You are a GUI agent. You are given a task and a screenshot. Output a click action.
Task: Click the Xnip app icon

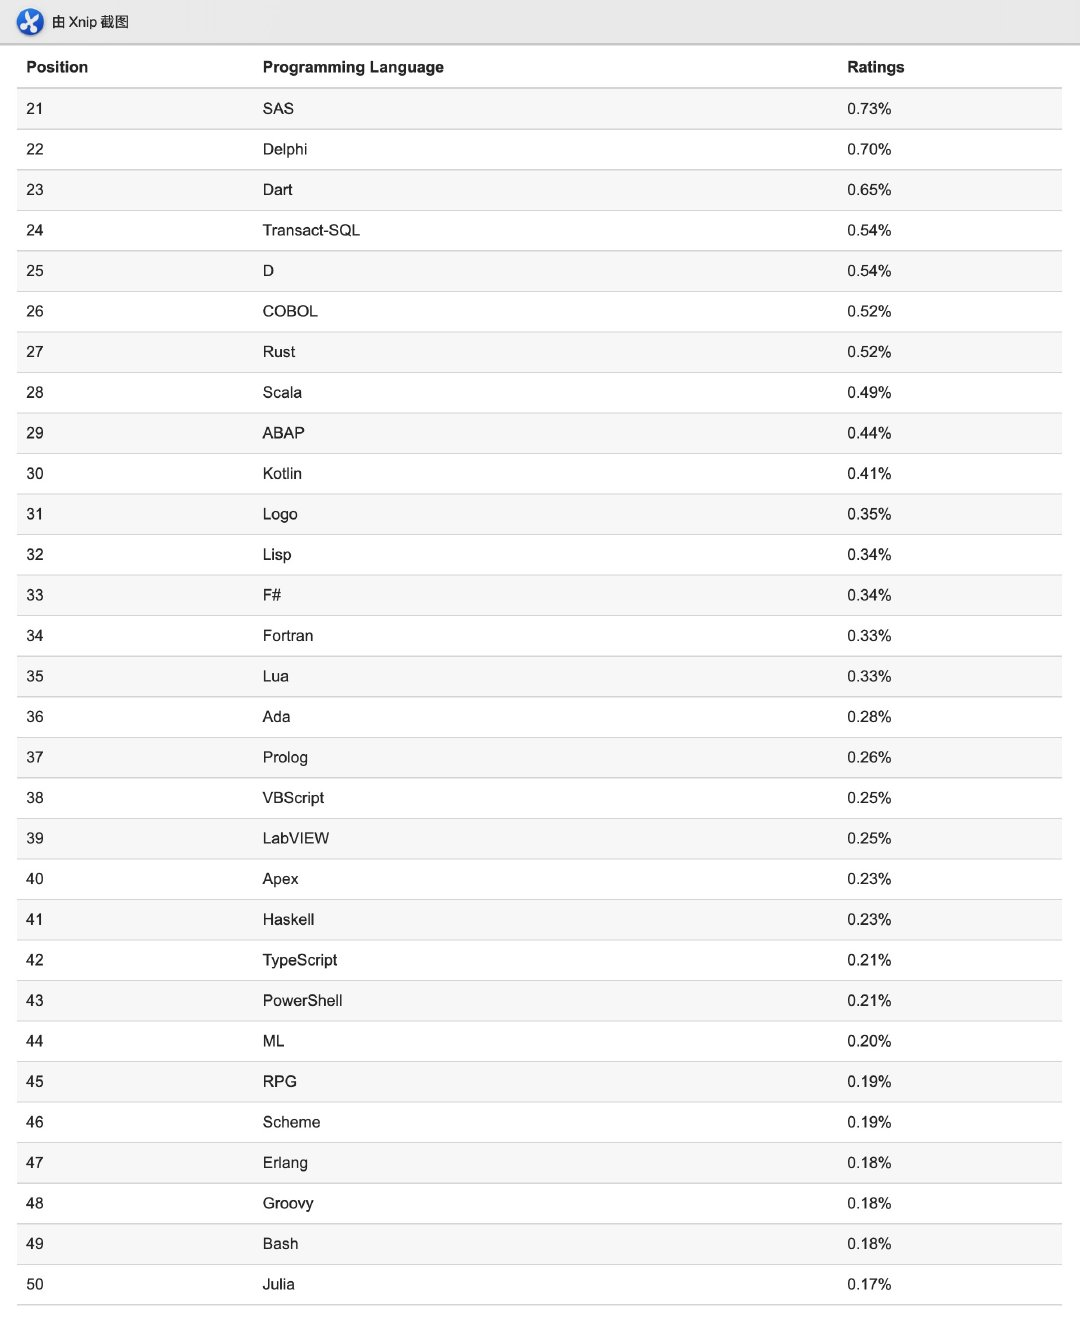coord(30,21)
